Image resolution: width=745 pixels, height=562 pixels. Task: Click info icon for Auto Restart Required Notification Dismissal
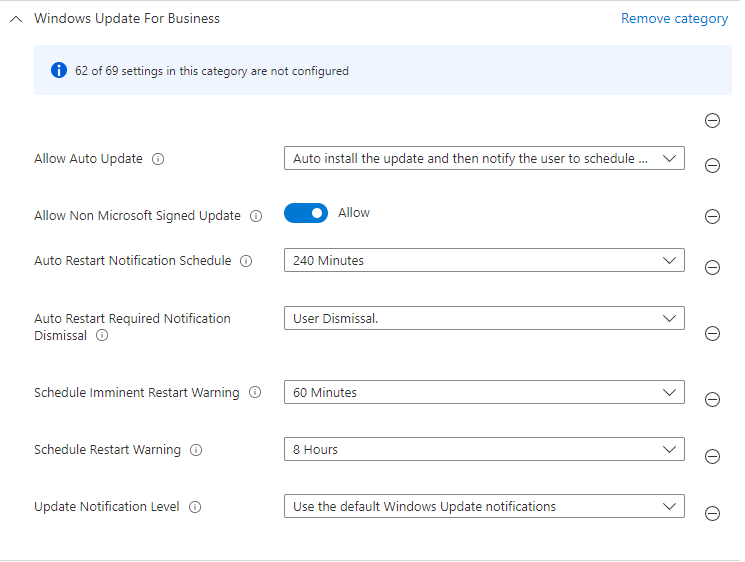(x=102, y=336)
